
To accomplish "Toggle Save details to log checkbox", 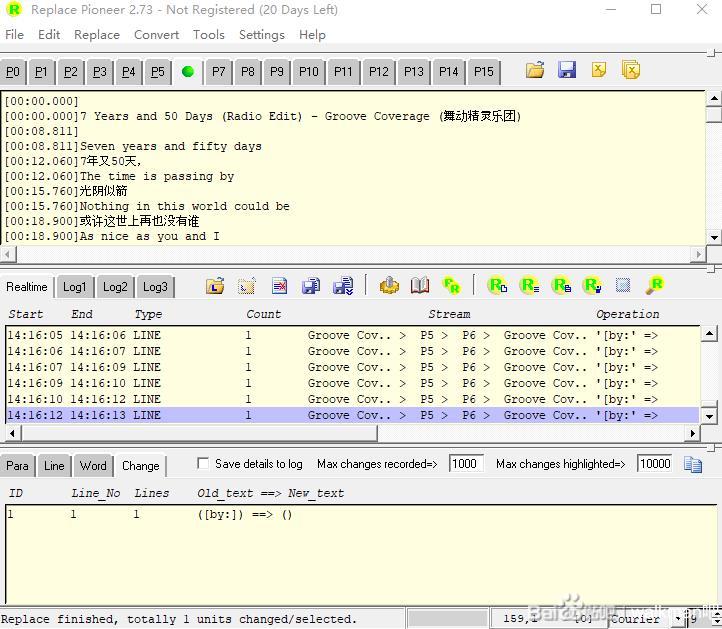I will (x=203, y=463).
